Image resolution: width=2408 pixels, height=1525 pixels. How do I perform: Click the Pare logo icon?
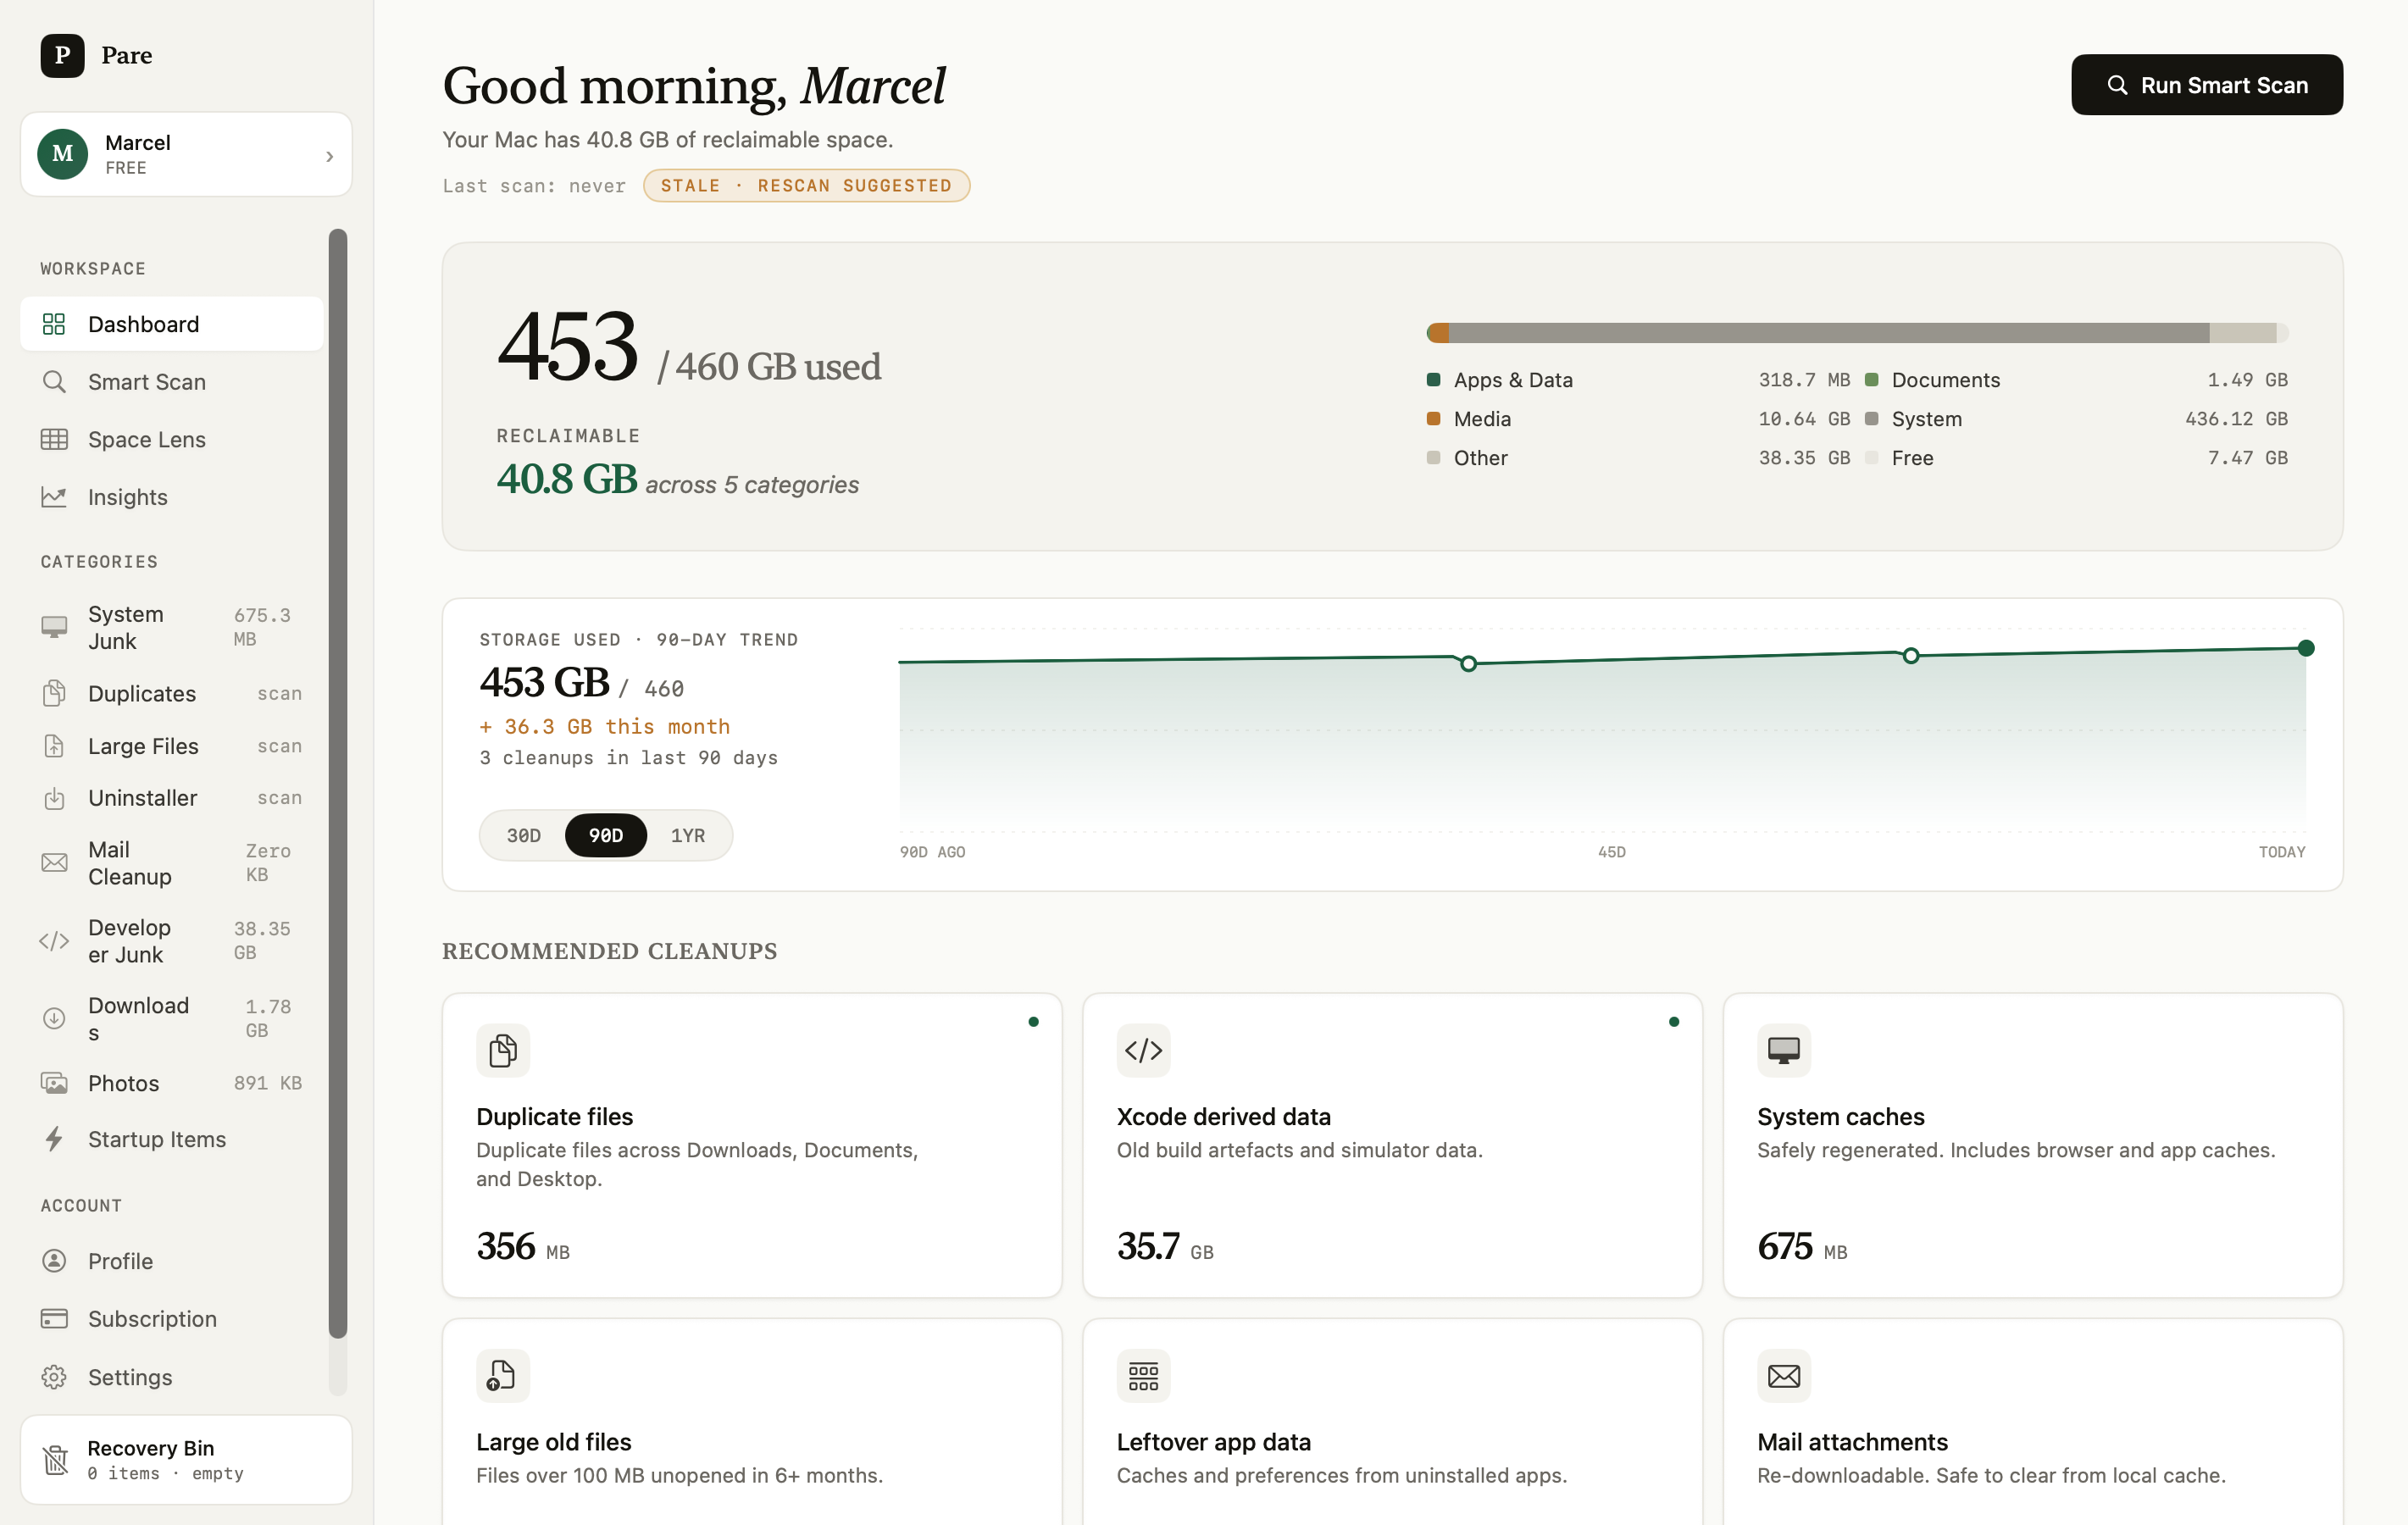pyautogui.click(x=62, y=55)
